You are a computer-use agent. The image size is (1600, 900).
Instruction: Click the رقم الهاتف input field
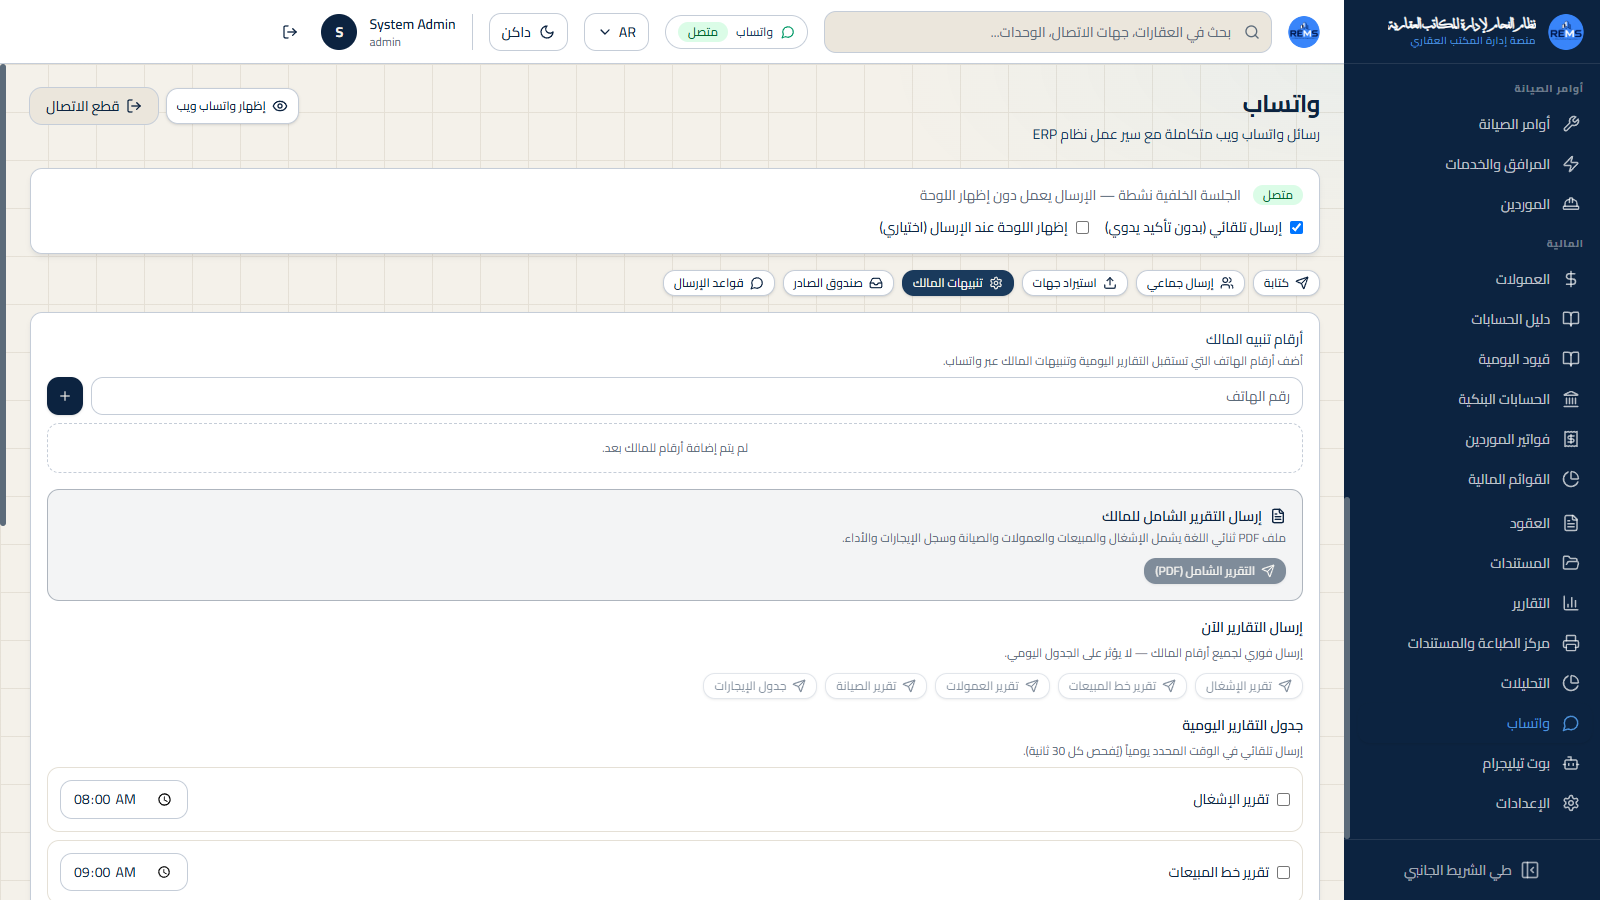[697, 396]
